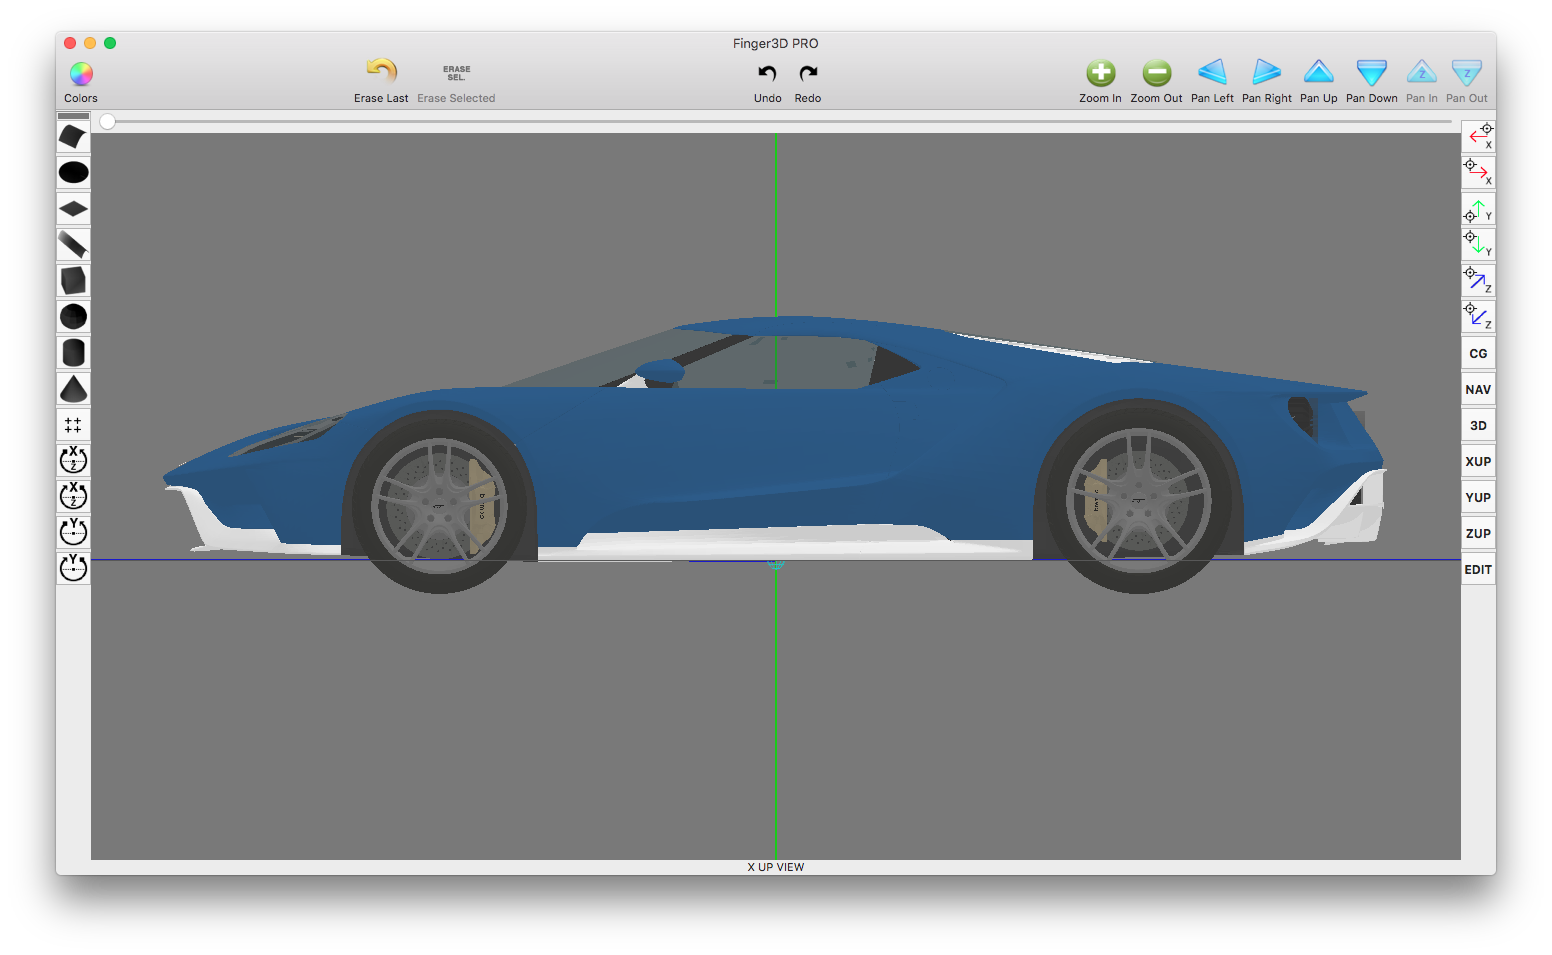Click the top slider handle
This screenshot has width=1552, height=955.
tap(107, 121)
